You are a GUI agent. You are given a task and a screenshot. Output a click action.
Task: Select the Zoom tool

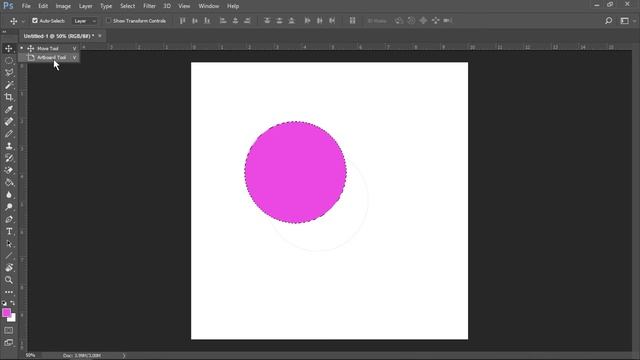9,280
